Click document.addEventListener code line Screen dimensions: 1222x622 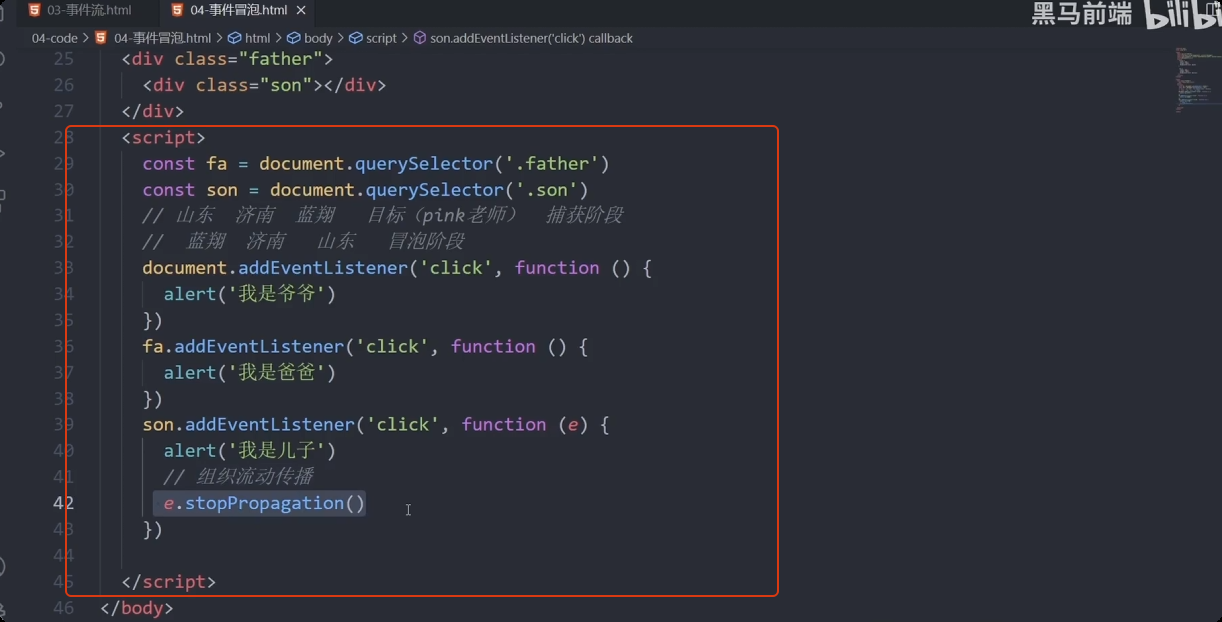tap(397, 268)
